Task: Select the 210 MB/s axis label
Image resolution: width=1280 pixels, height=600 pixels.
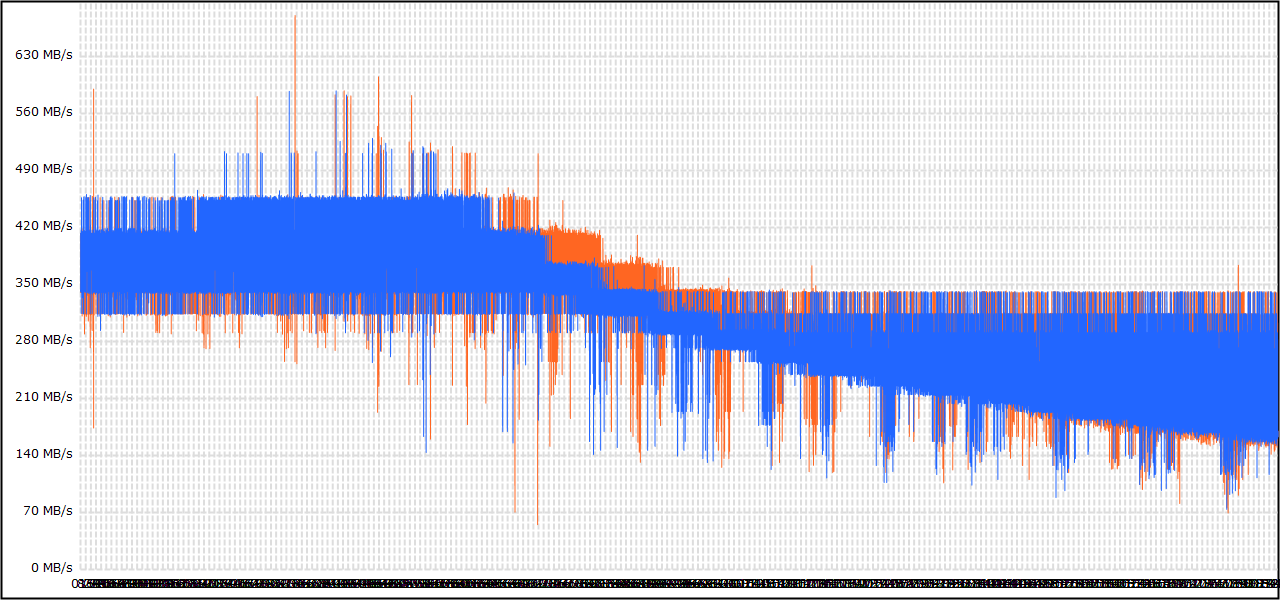Action: pyautogui.click(x=44, y=396)
